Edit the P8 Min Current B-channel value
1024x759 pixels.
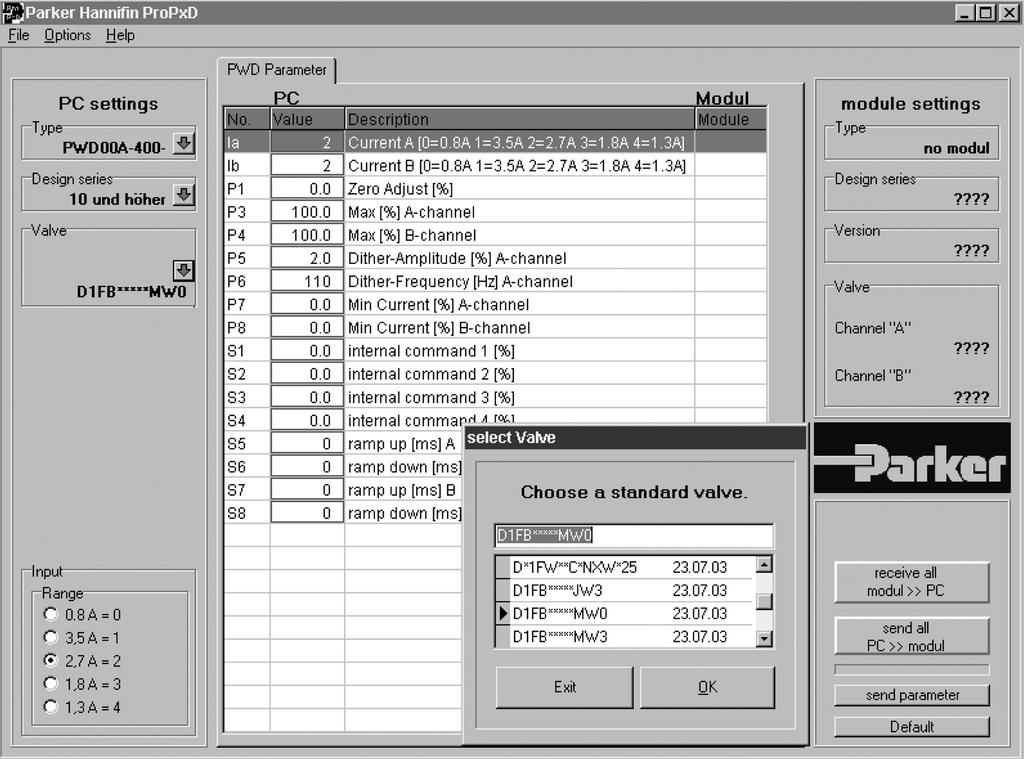307,328
